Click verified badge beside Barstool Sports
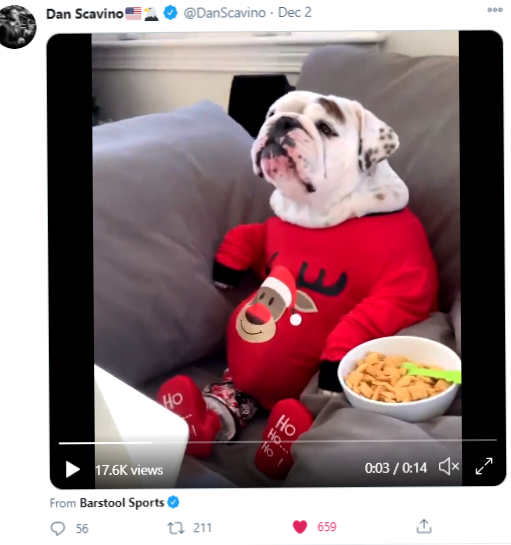511x545 pixels. (x=173, y=502)
